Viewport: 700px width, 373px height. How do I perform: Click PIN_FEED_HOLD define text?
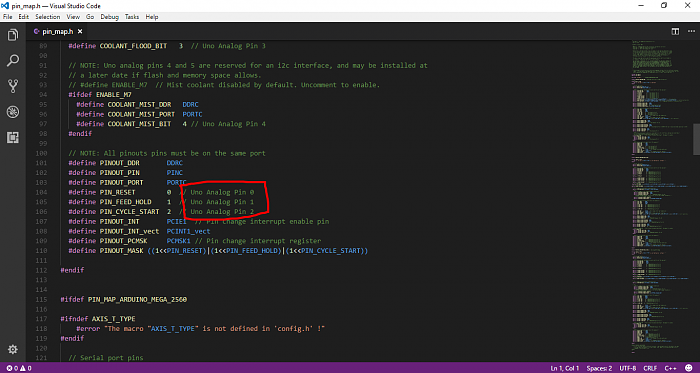[125, 202]
